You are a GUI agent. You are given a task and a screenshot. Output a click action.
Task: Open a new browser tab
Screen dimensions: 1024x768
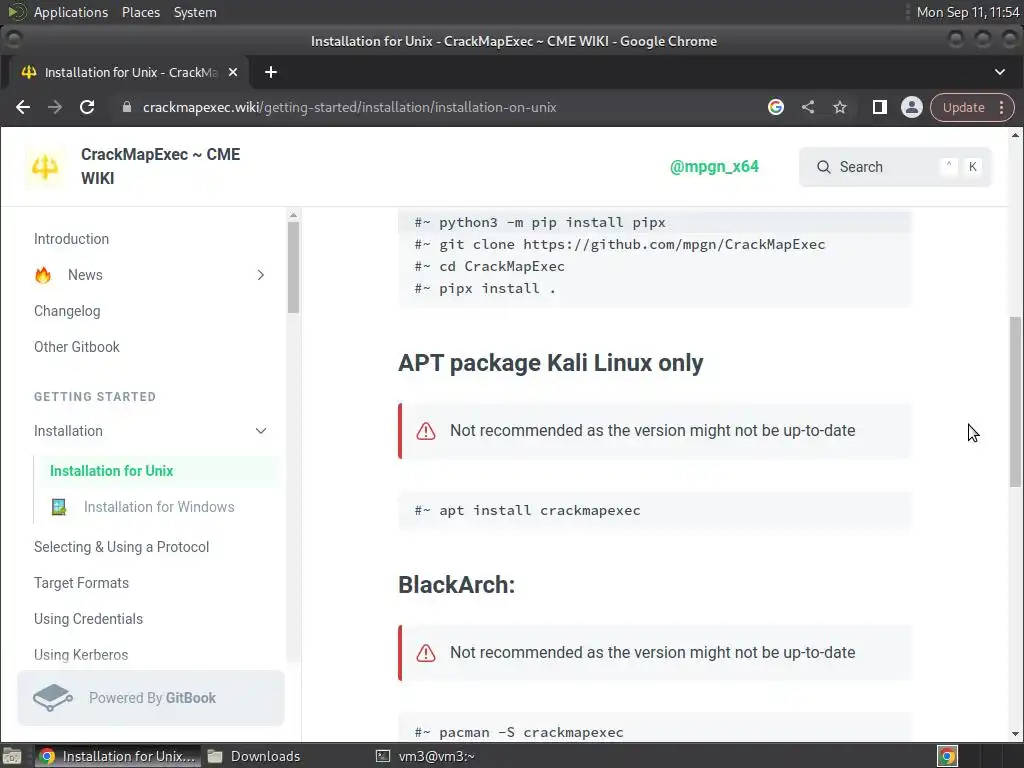(271, 72)
